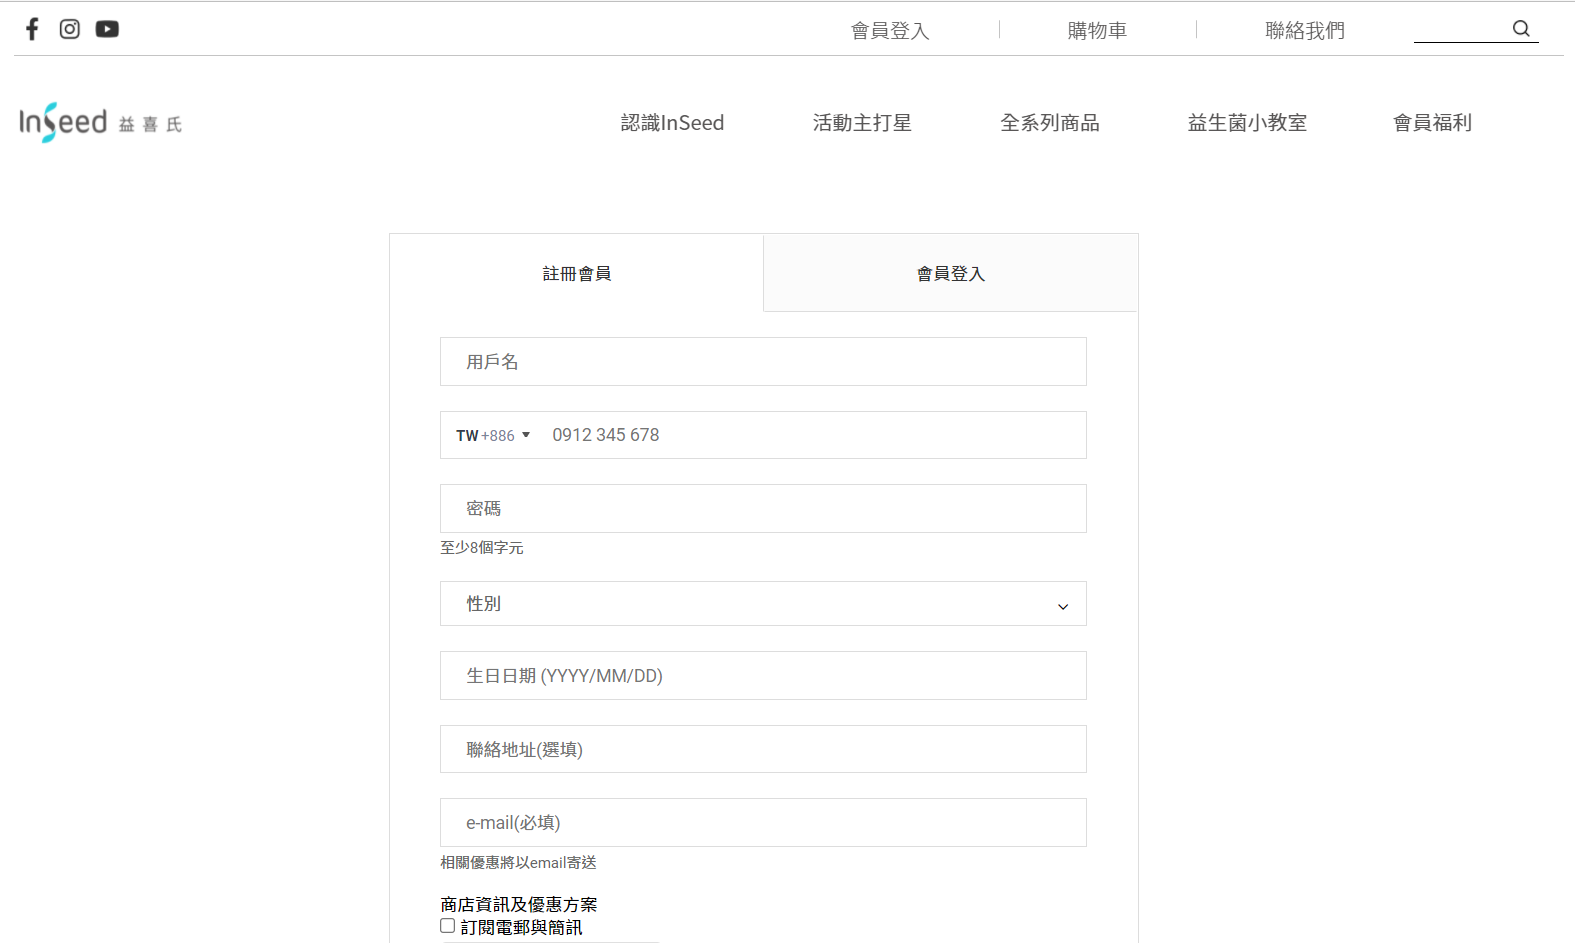Open the TW +886 country code dropdown
The image size is (1575, 943).
[493, 436]
